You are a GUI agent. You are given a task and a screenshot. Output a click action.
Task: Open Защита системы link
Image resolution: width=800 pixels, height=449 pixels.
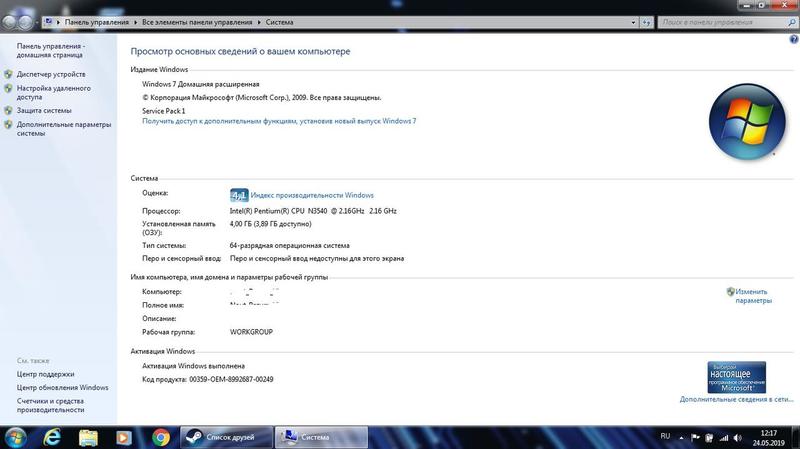pos(44,110)
